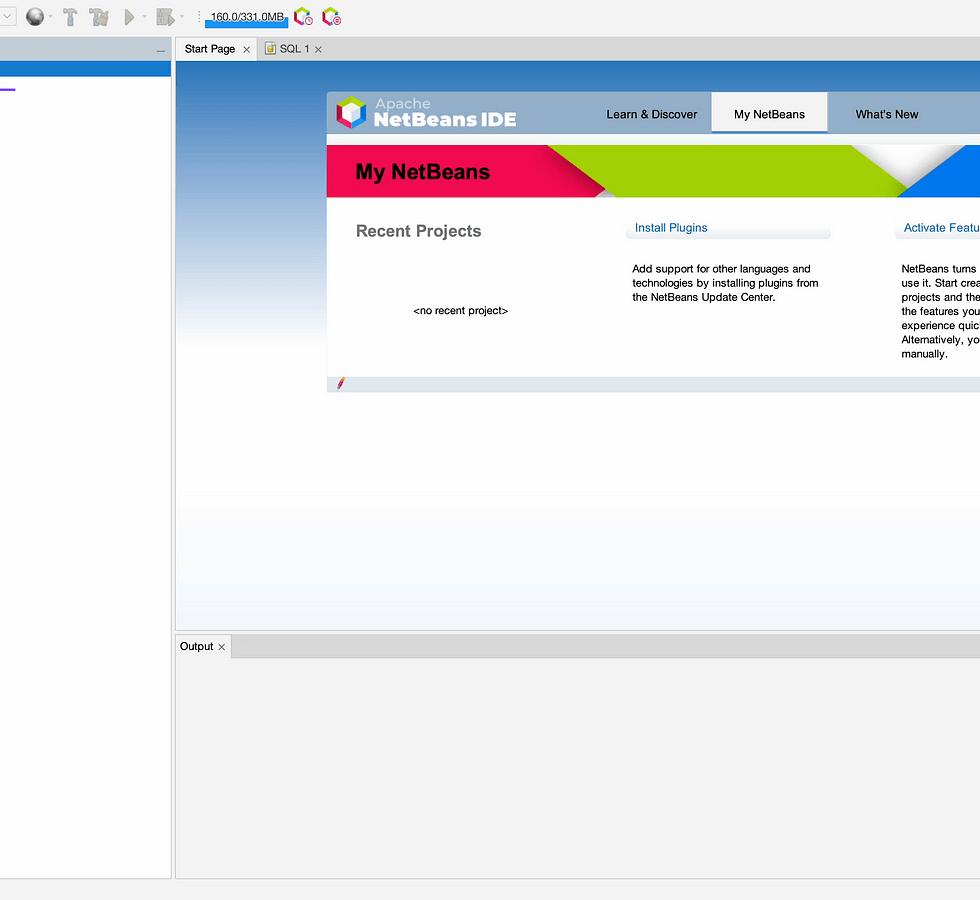The height and width of the screenshot is (900, 980).
Task: Click the Profile IDE icon with clock
Action: 302,17
